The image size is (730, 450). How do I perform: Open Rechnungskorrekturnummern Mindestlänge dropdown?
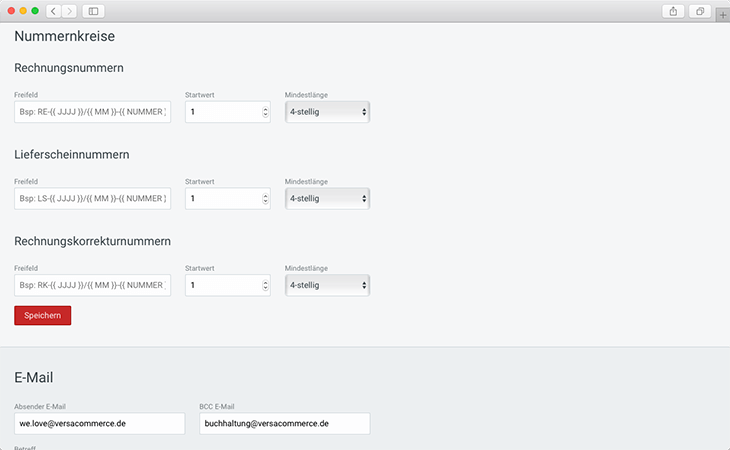(327, 286)
